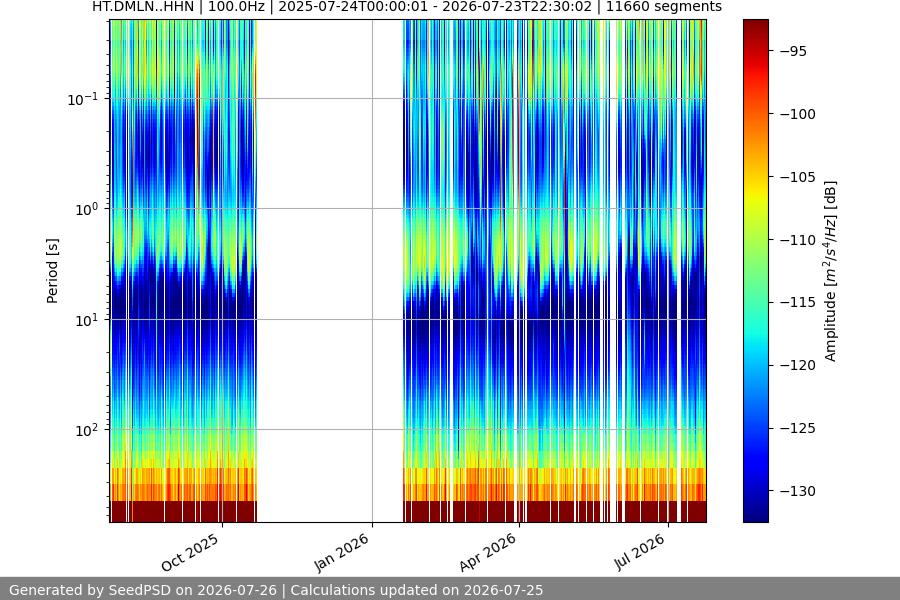Click 'Calculations updated on 2026-07-25' footer text
The width and height of the screenshot is (900, 600).
[x=417, y=590]
